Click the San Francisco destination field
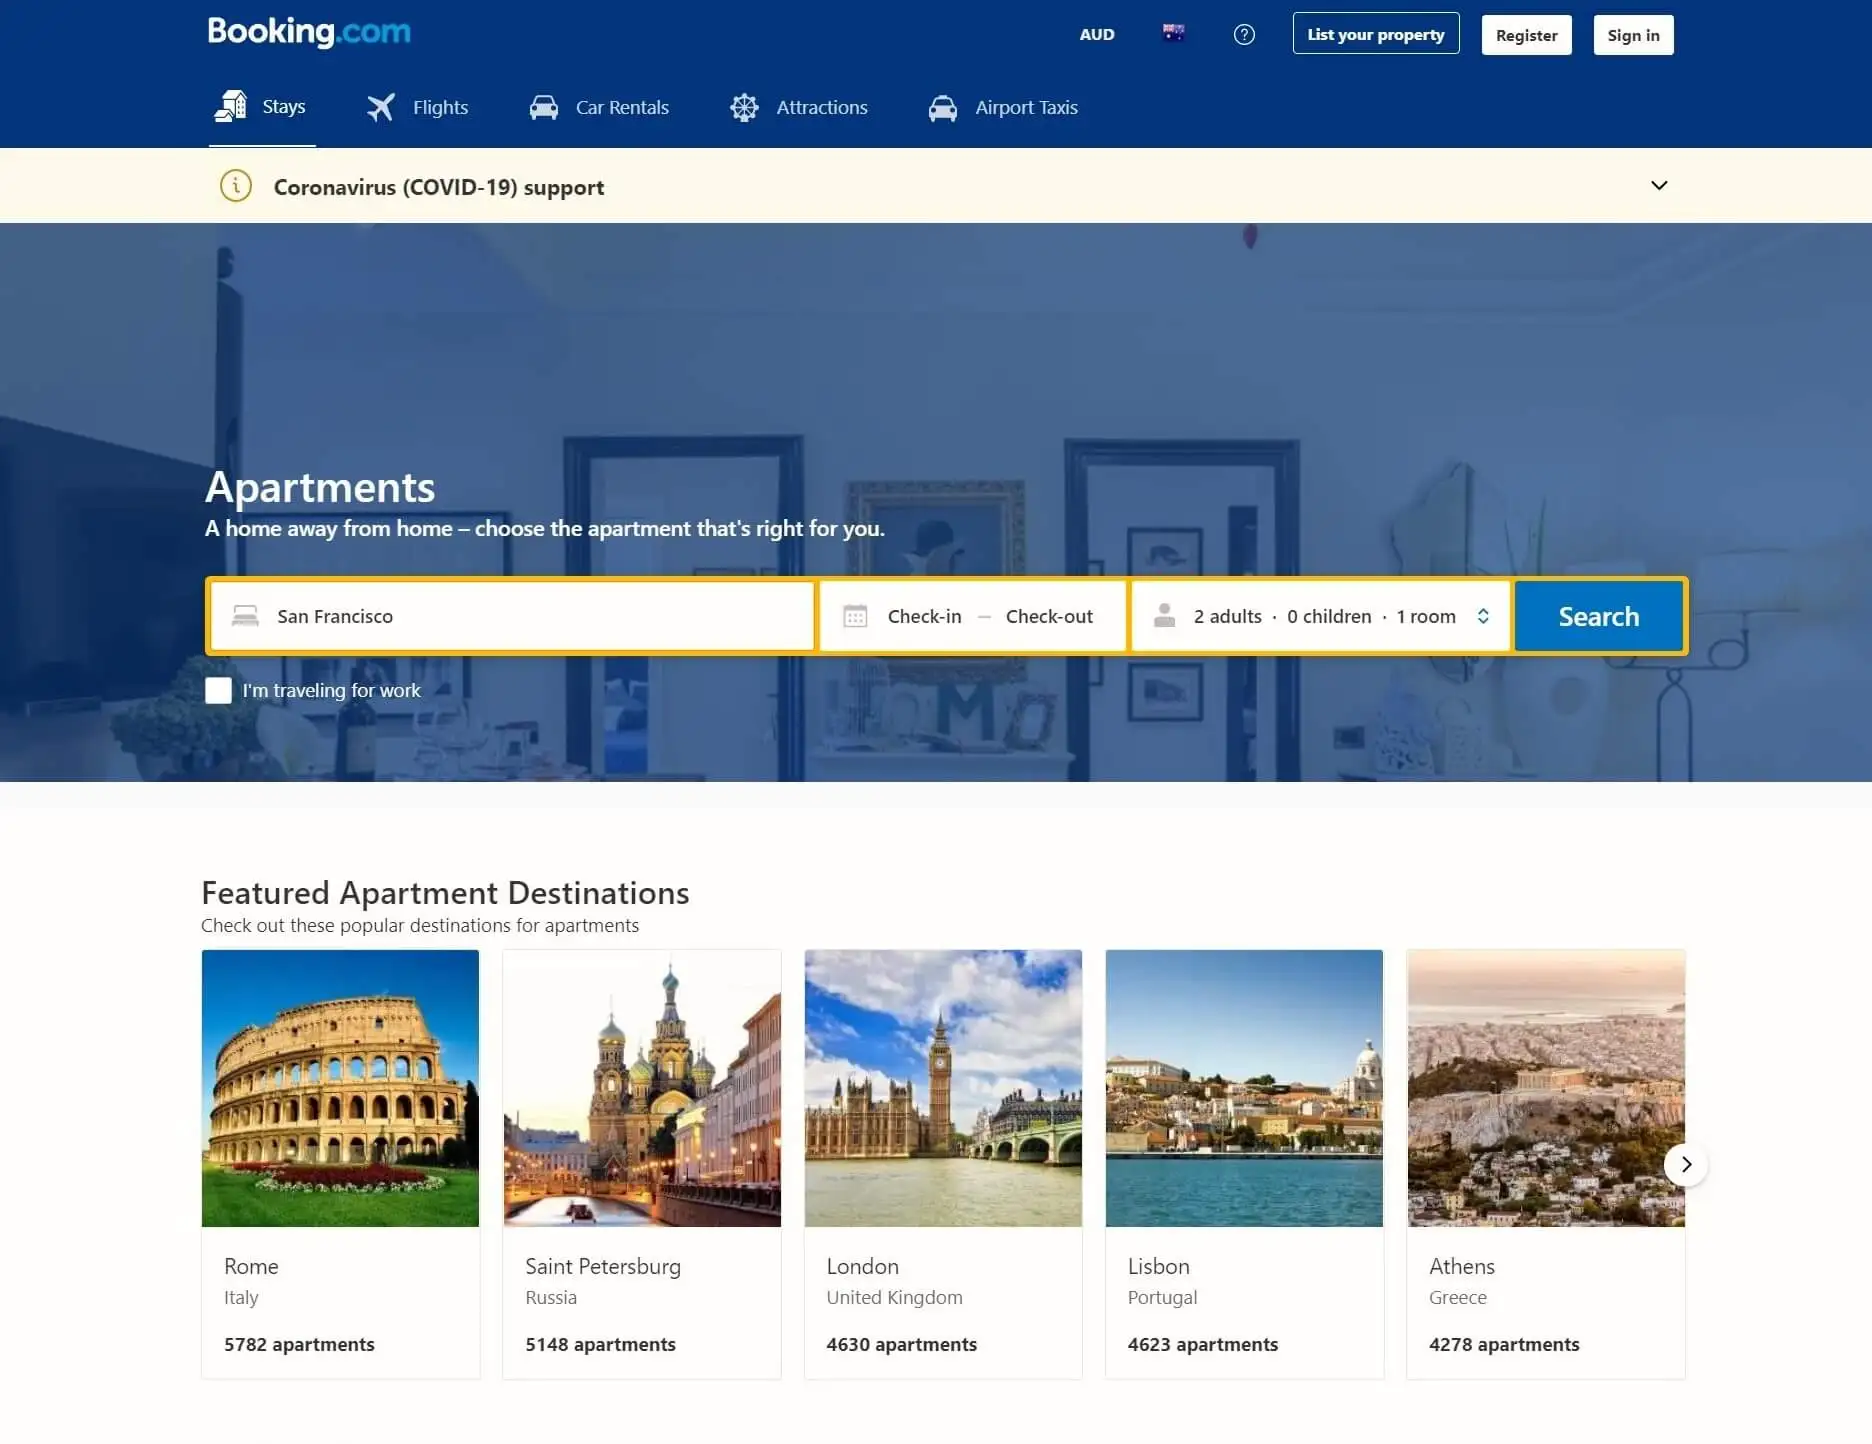The width and height of the screenshot is (1872, 1444). pos(512,616)
